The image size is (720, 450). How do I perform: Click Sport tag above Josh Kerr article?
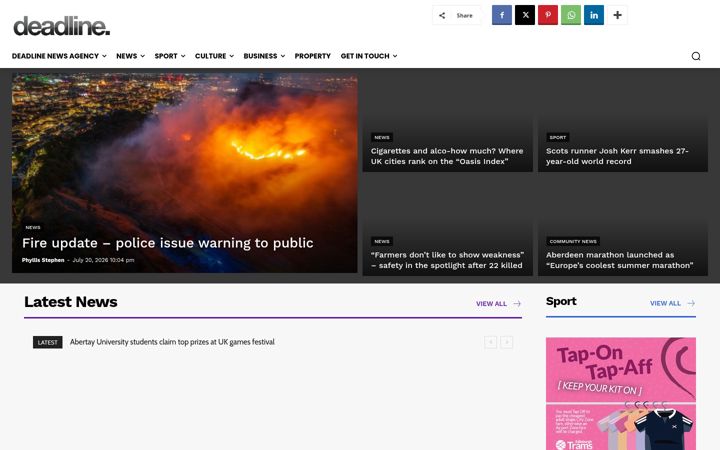coord(558,137)
